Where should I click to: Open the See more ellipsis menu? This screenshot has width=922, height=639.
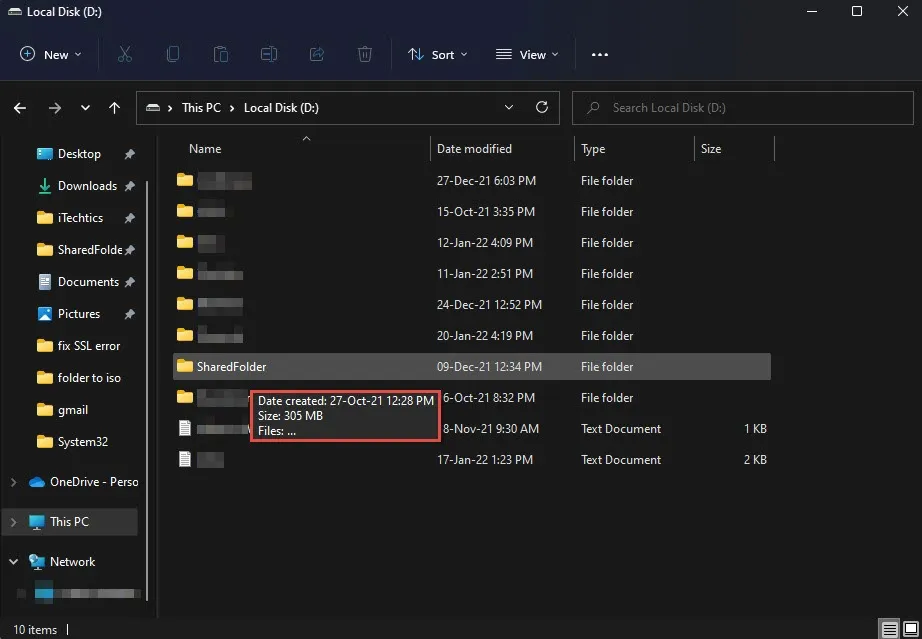(x=600, y=54)
